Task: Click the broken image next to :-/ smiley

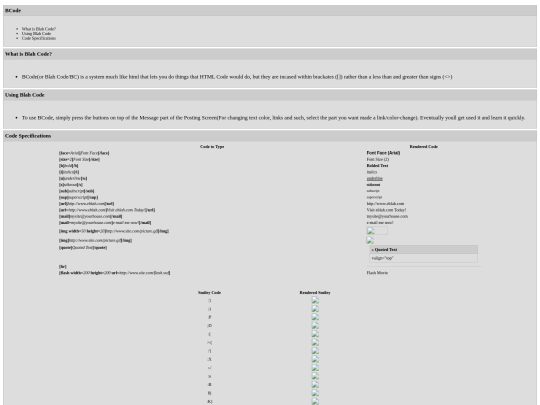Action: (x=315, y=368)
